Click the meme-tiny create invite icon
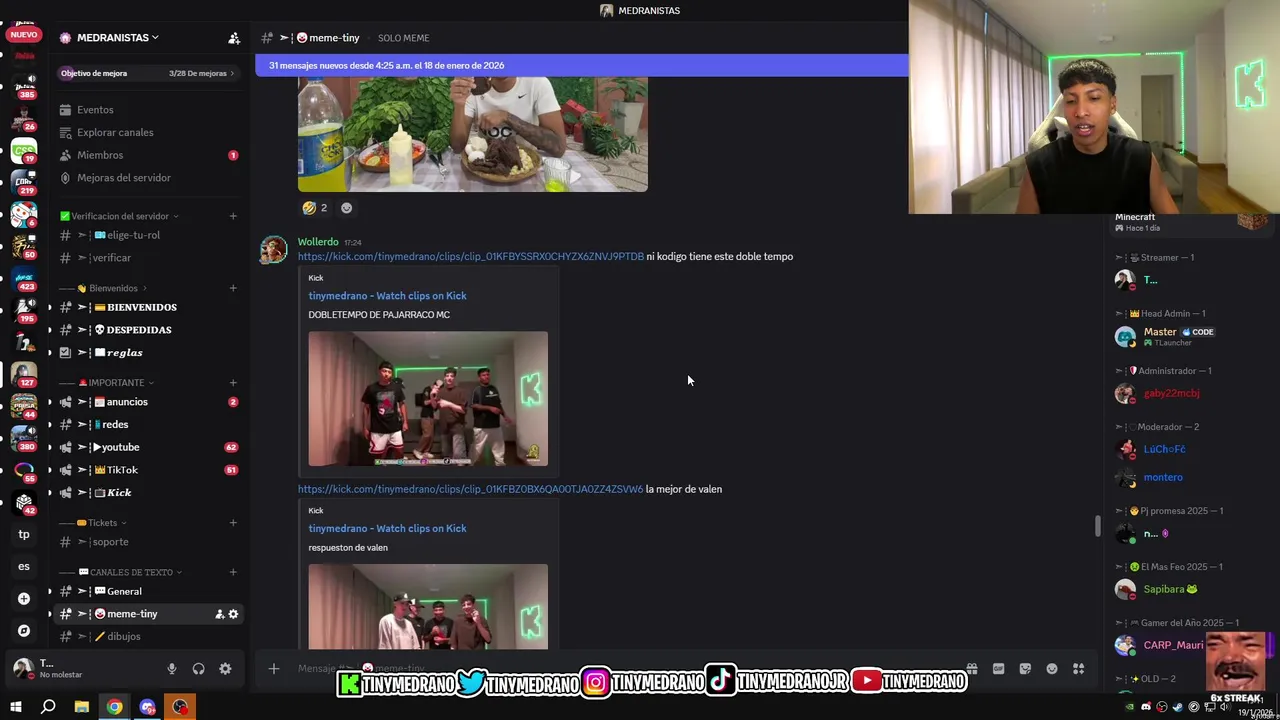Viewport: 1280px width, 720px height. [x=220, y=614]
